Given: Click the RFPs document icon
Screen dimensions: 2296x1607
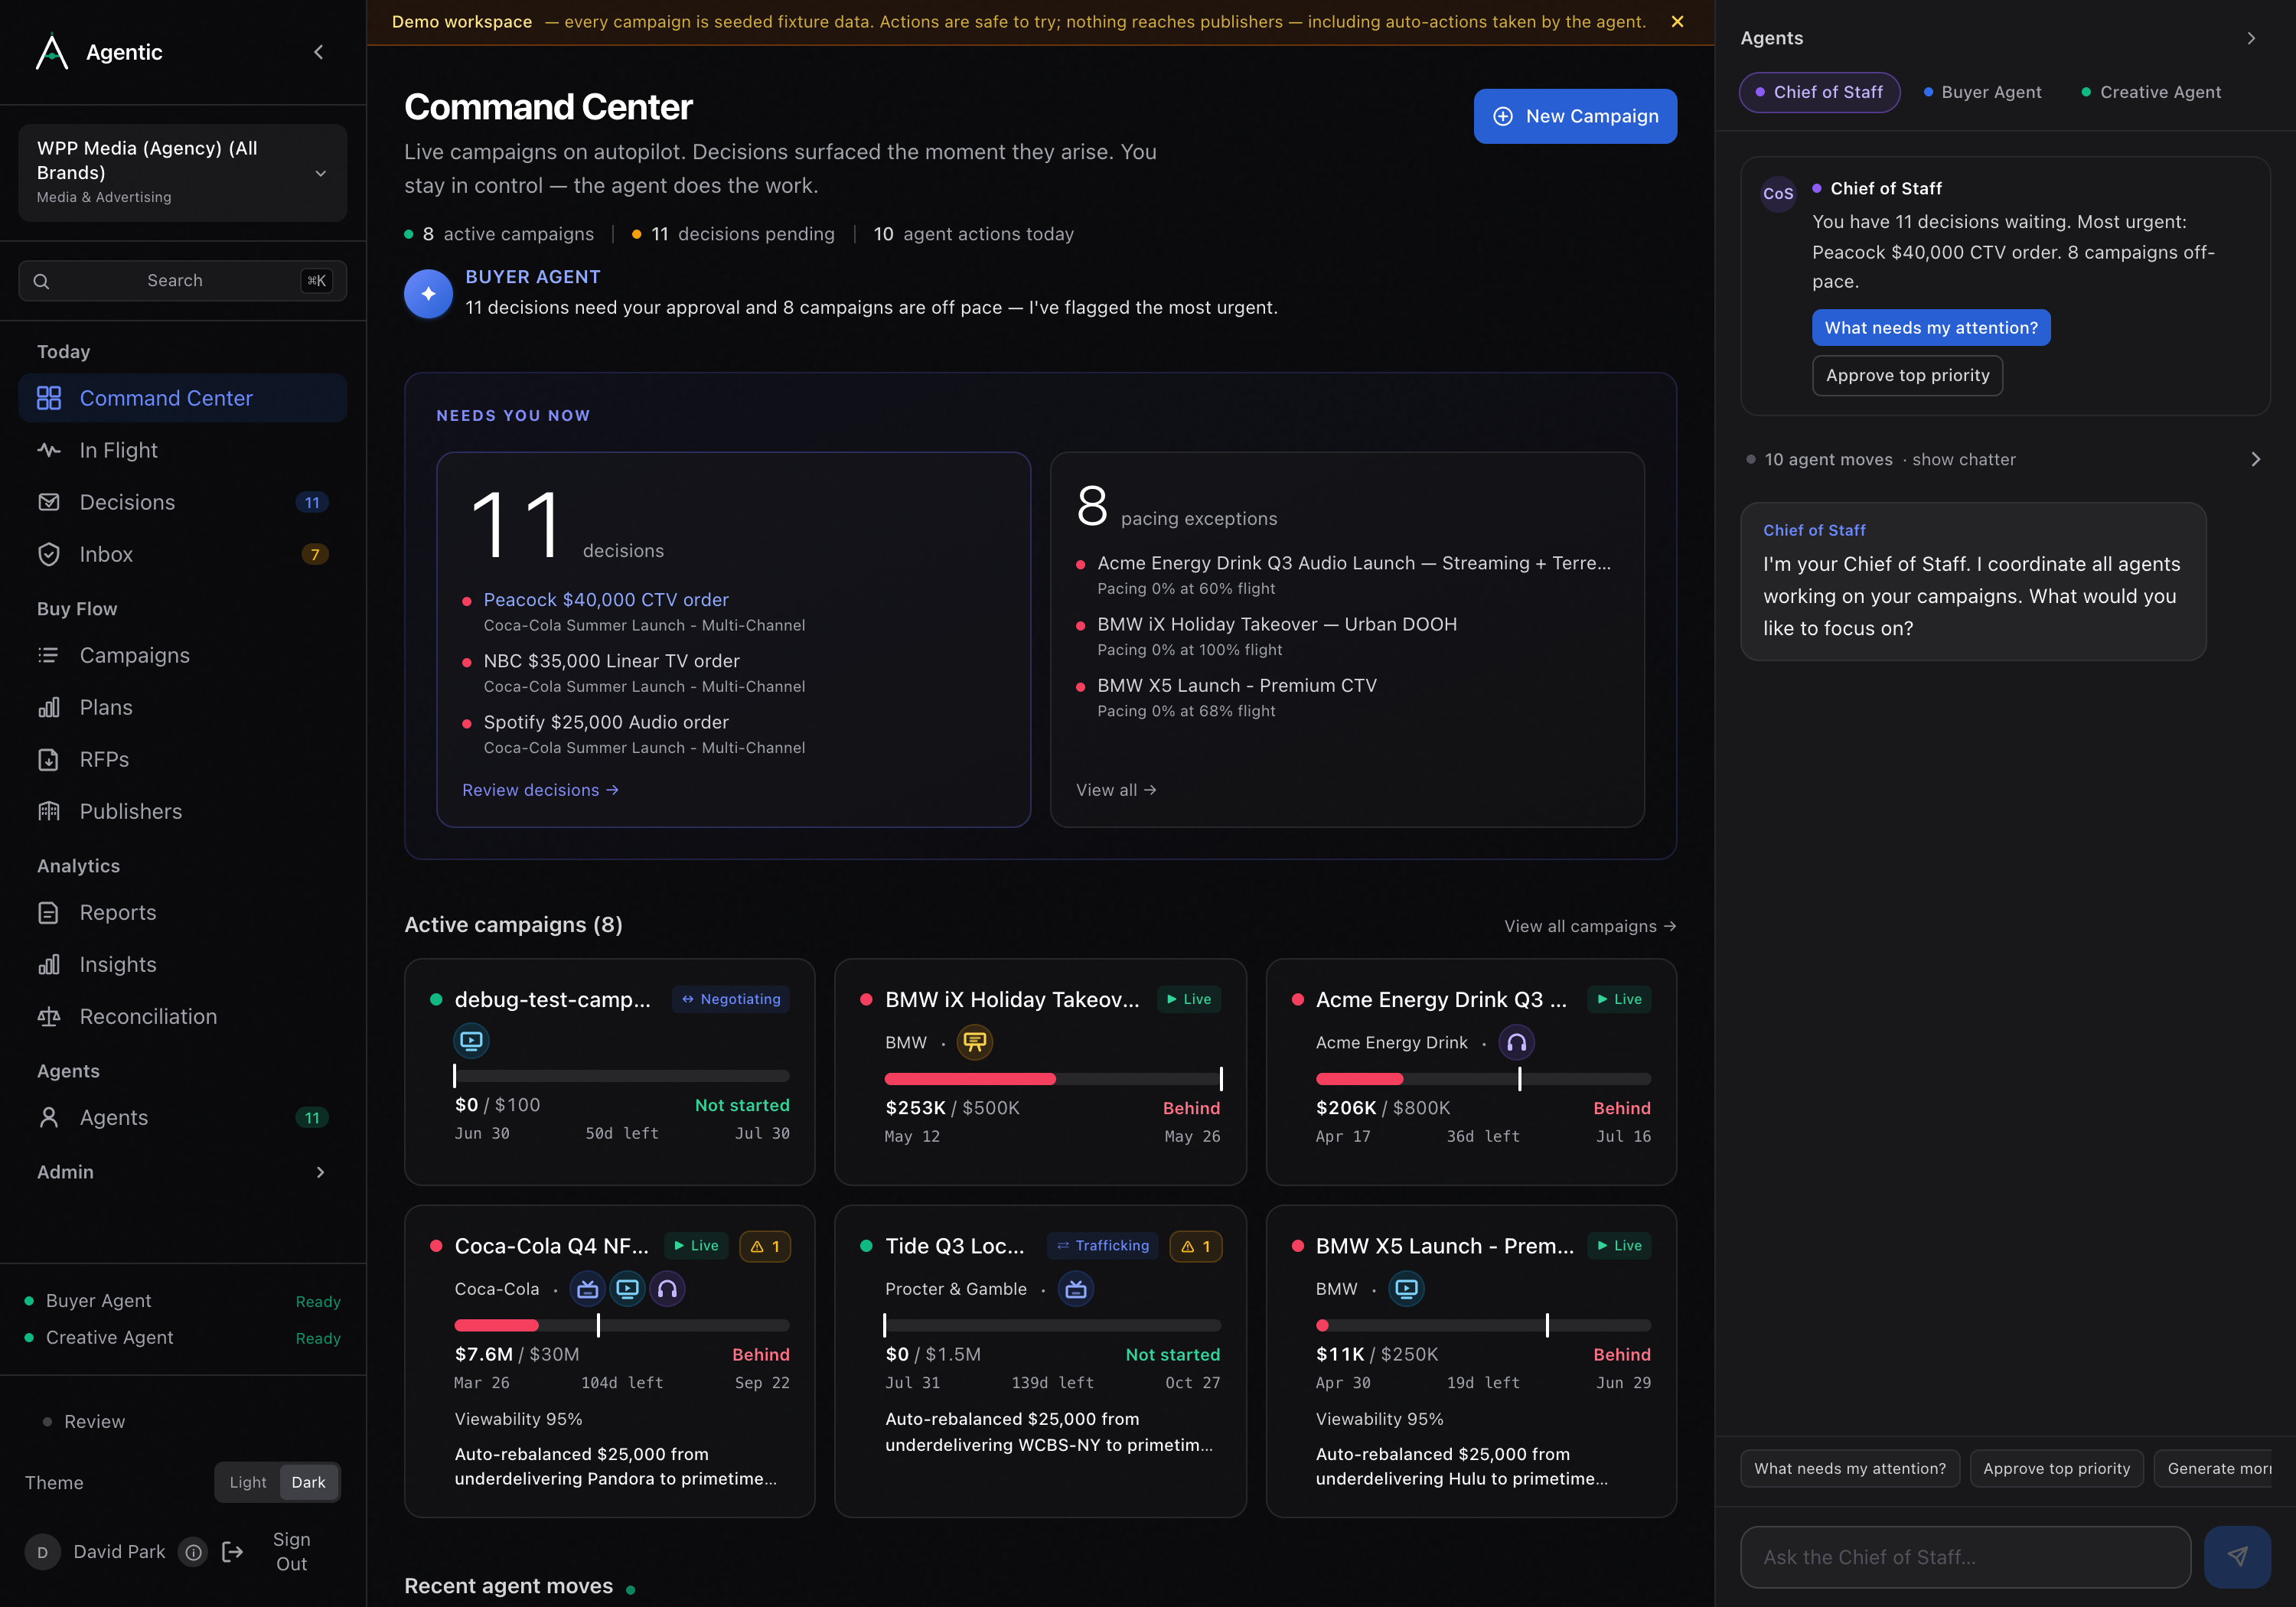Looking at the screenshot, I should point(48,759).
